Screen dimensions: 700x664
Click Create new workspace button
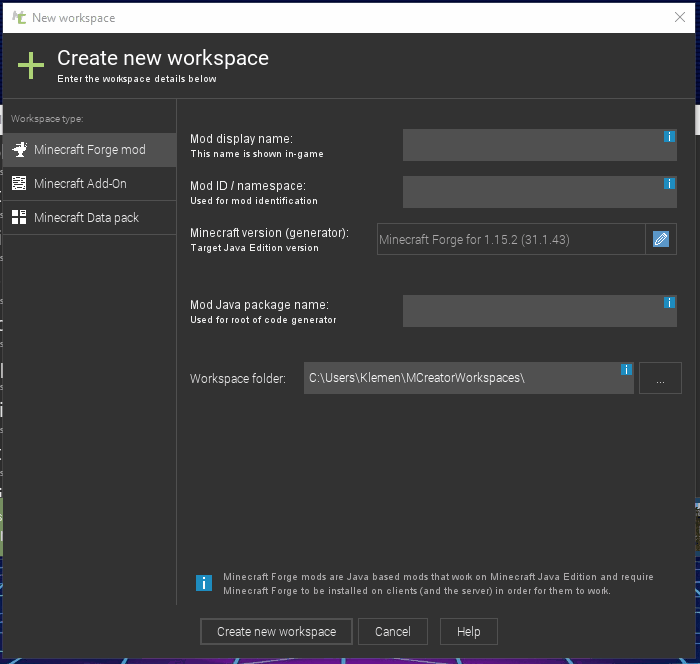tap(276, 631)
